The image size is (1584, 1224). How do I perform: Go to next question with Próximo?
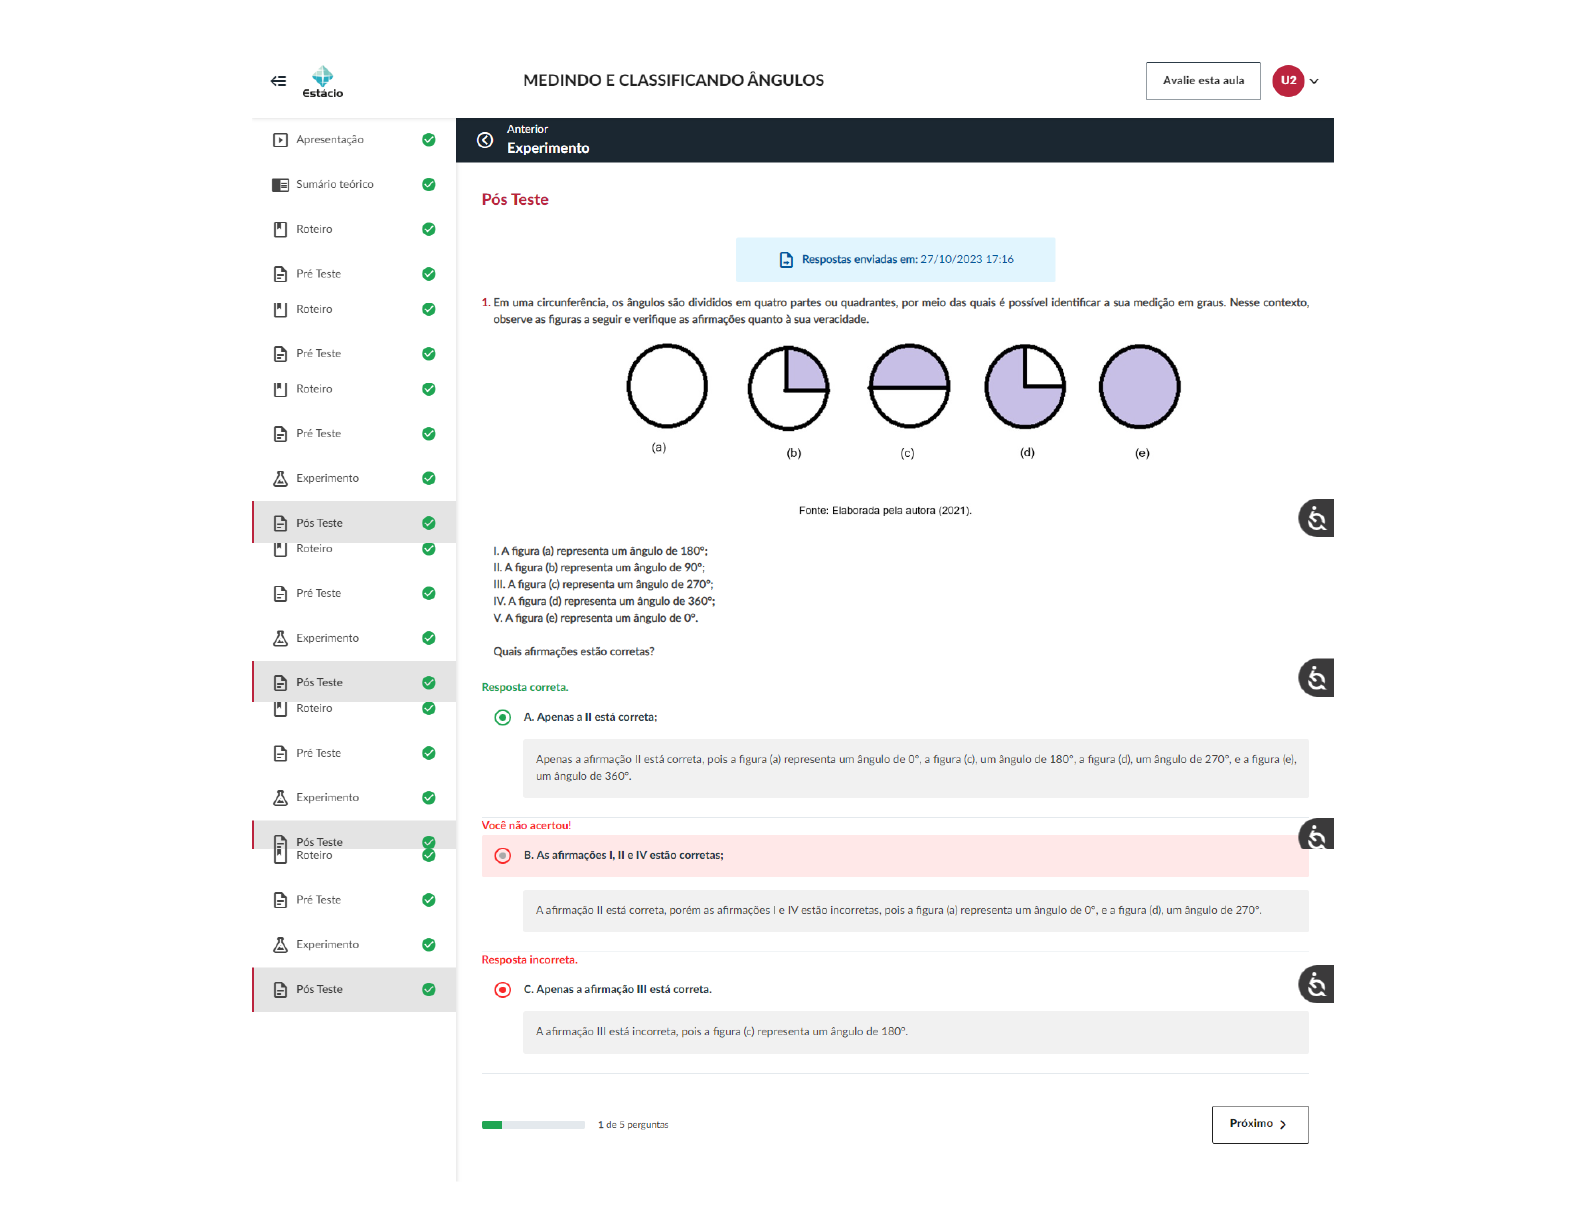(x=1259, y=1125)
